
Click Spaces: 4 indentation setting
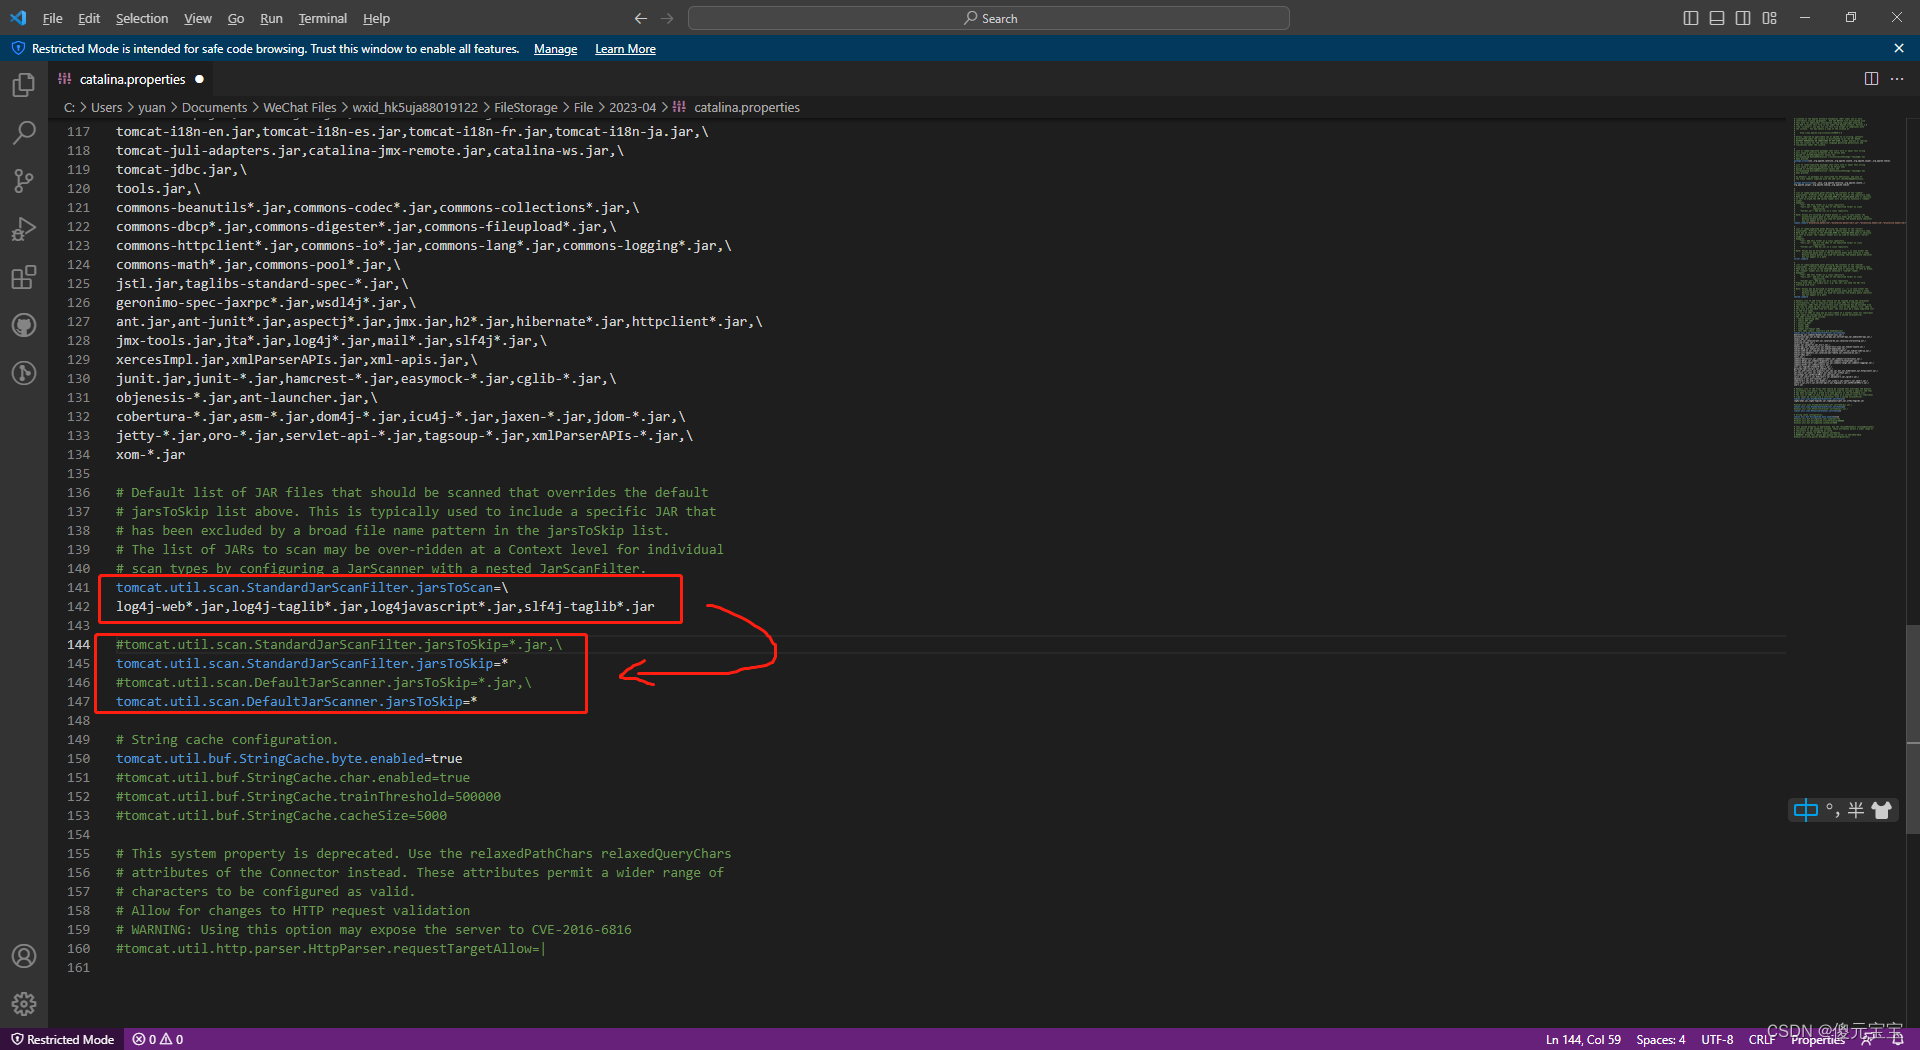[1660, 1039]
